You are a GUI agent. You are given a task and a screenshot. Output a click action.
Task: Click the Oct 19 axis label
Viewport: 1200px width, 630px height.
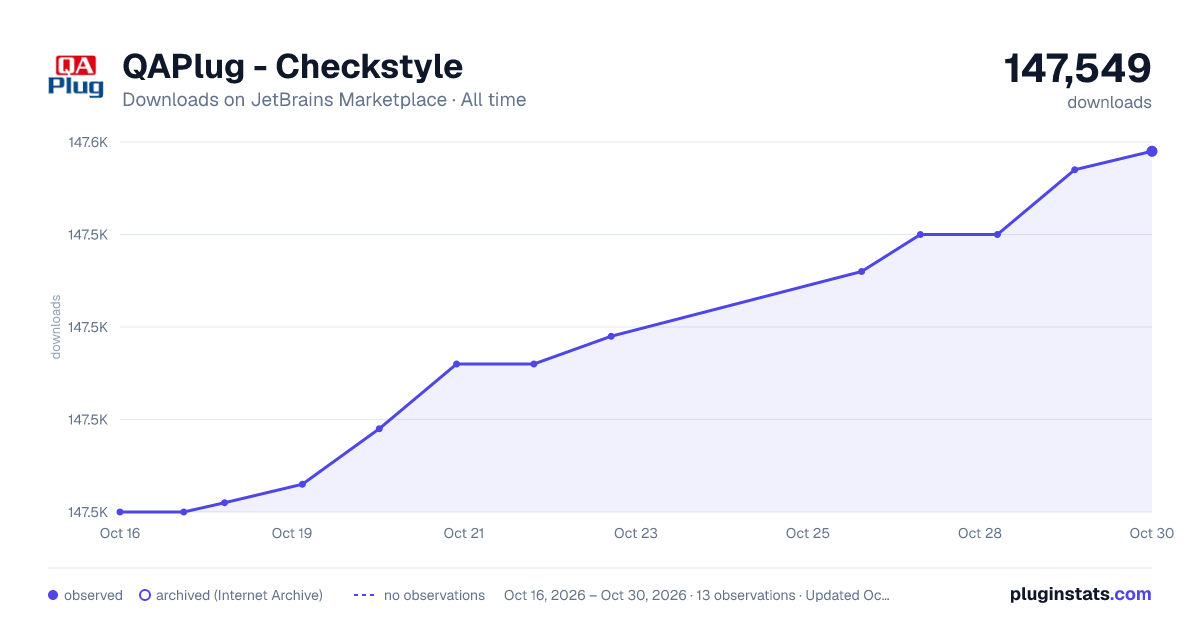(x=292, y=533)
